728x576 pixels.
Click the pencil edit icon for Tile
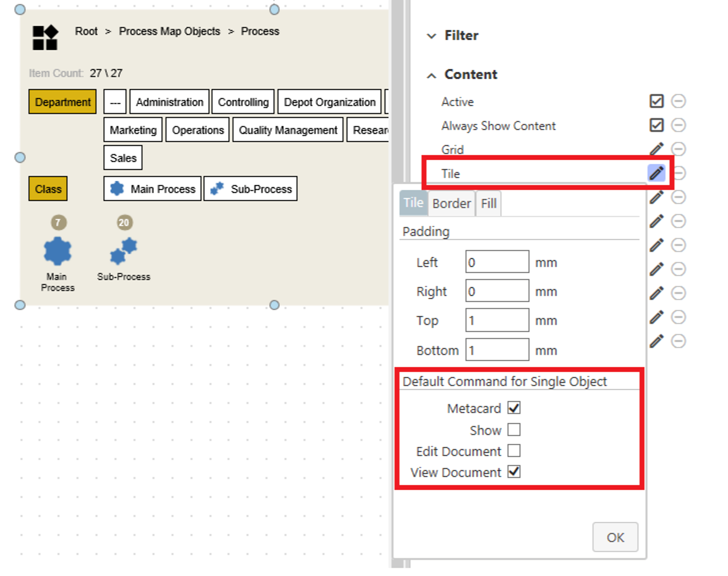click(x=656, y=173)
